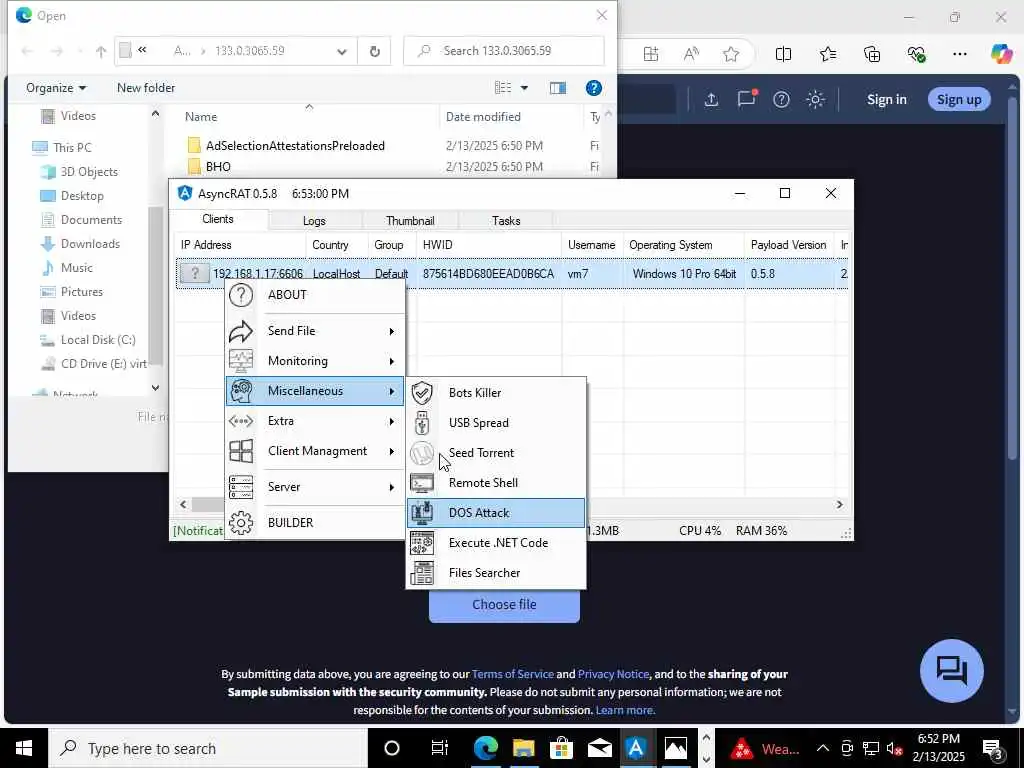Open the floating chat bubble button
Screen dimensions: 1024x768
[x=952, y=671]
